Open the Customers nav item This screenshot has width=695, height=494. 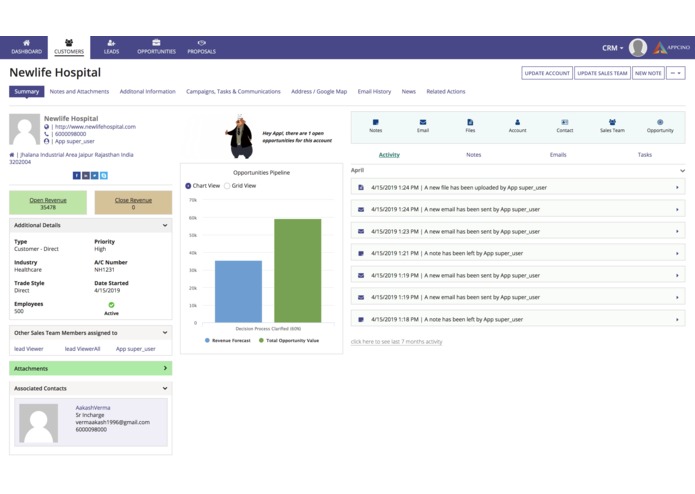(x=69, y=47)
